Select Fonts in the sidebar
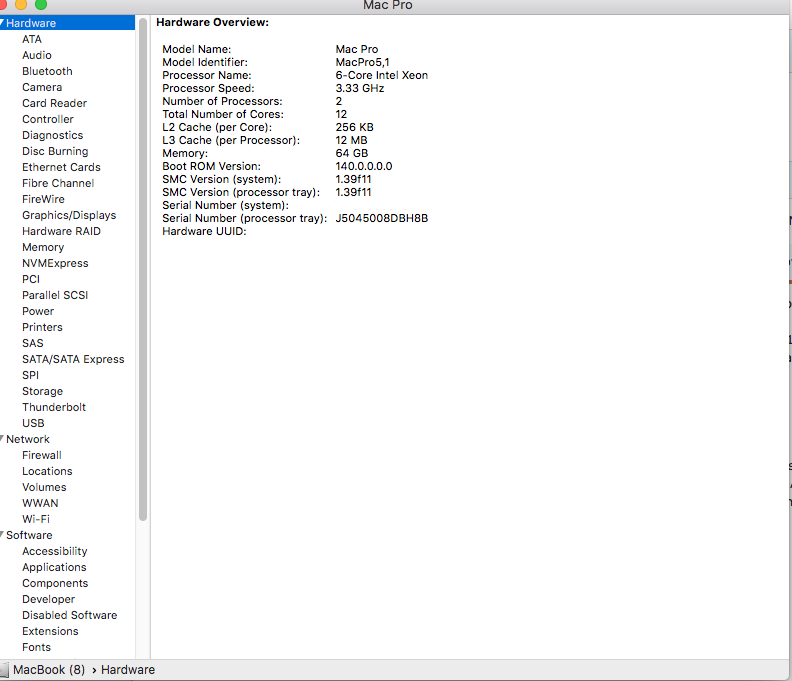The height and width of the screenshot is (681, 792). pos(36,647)
